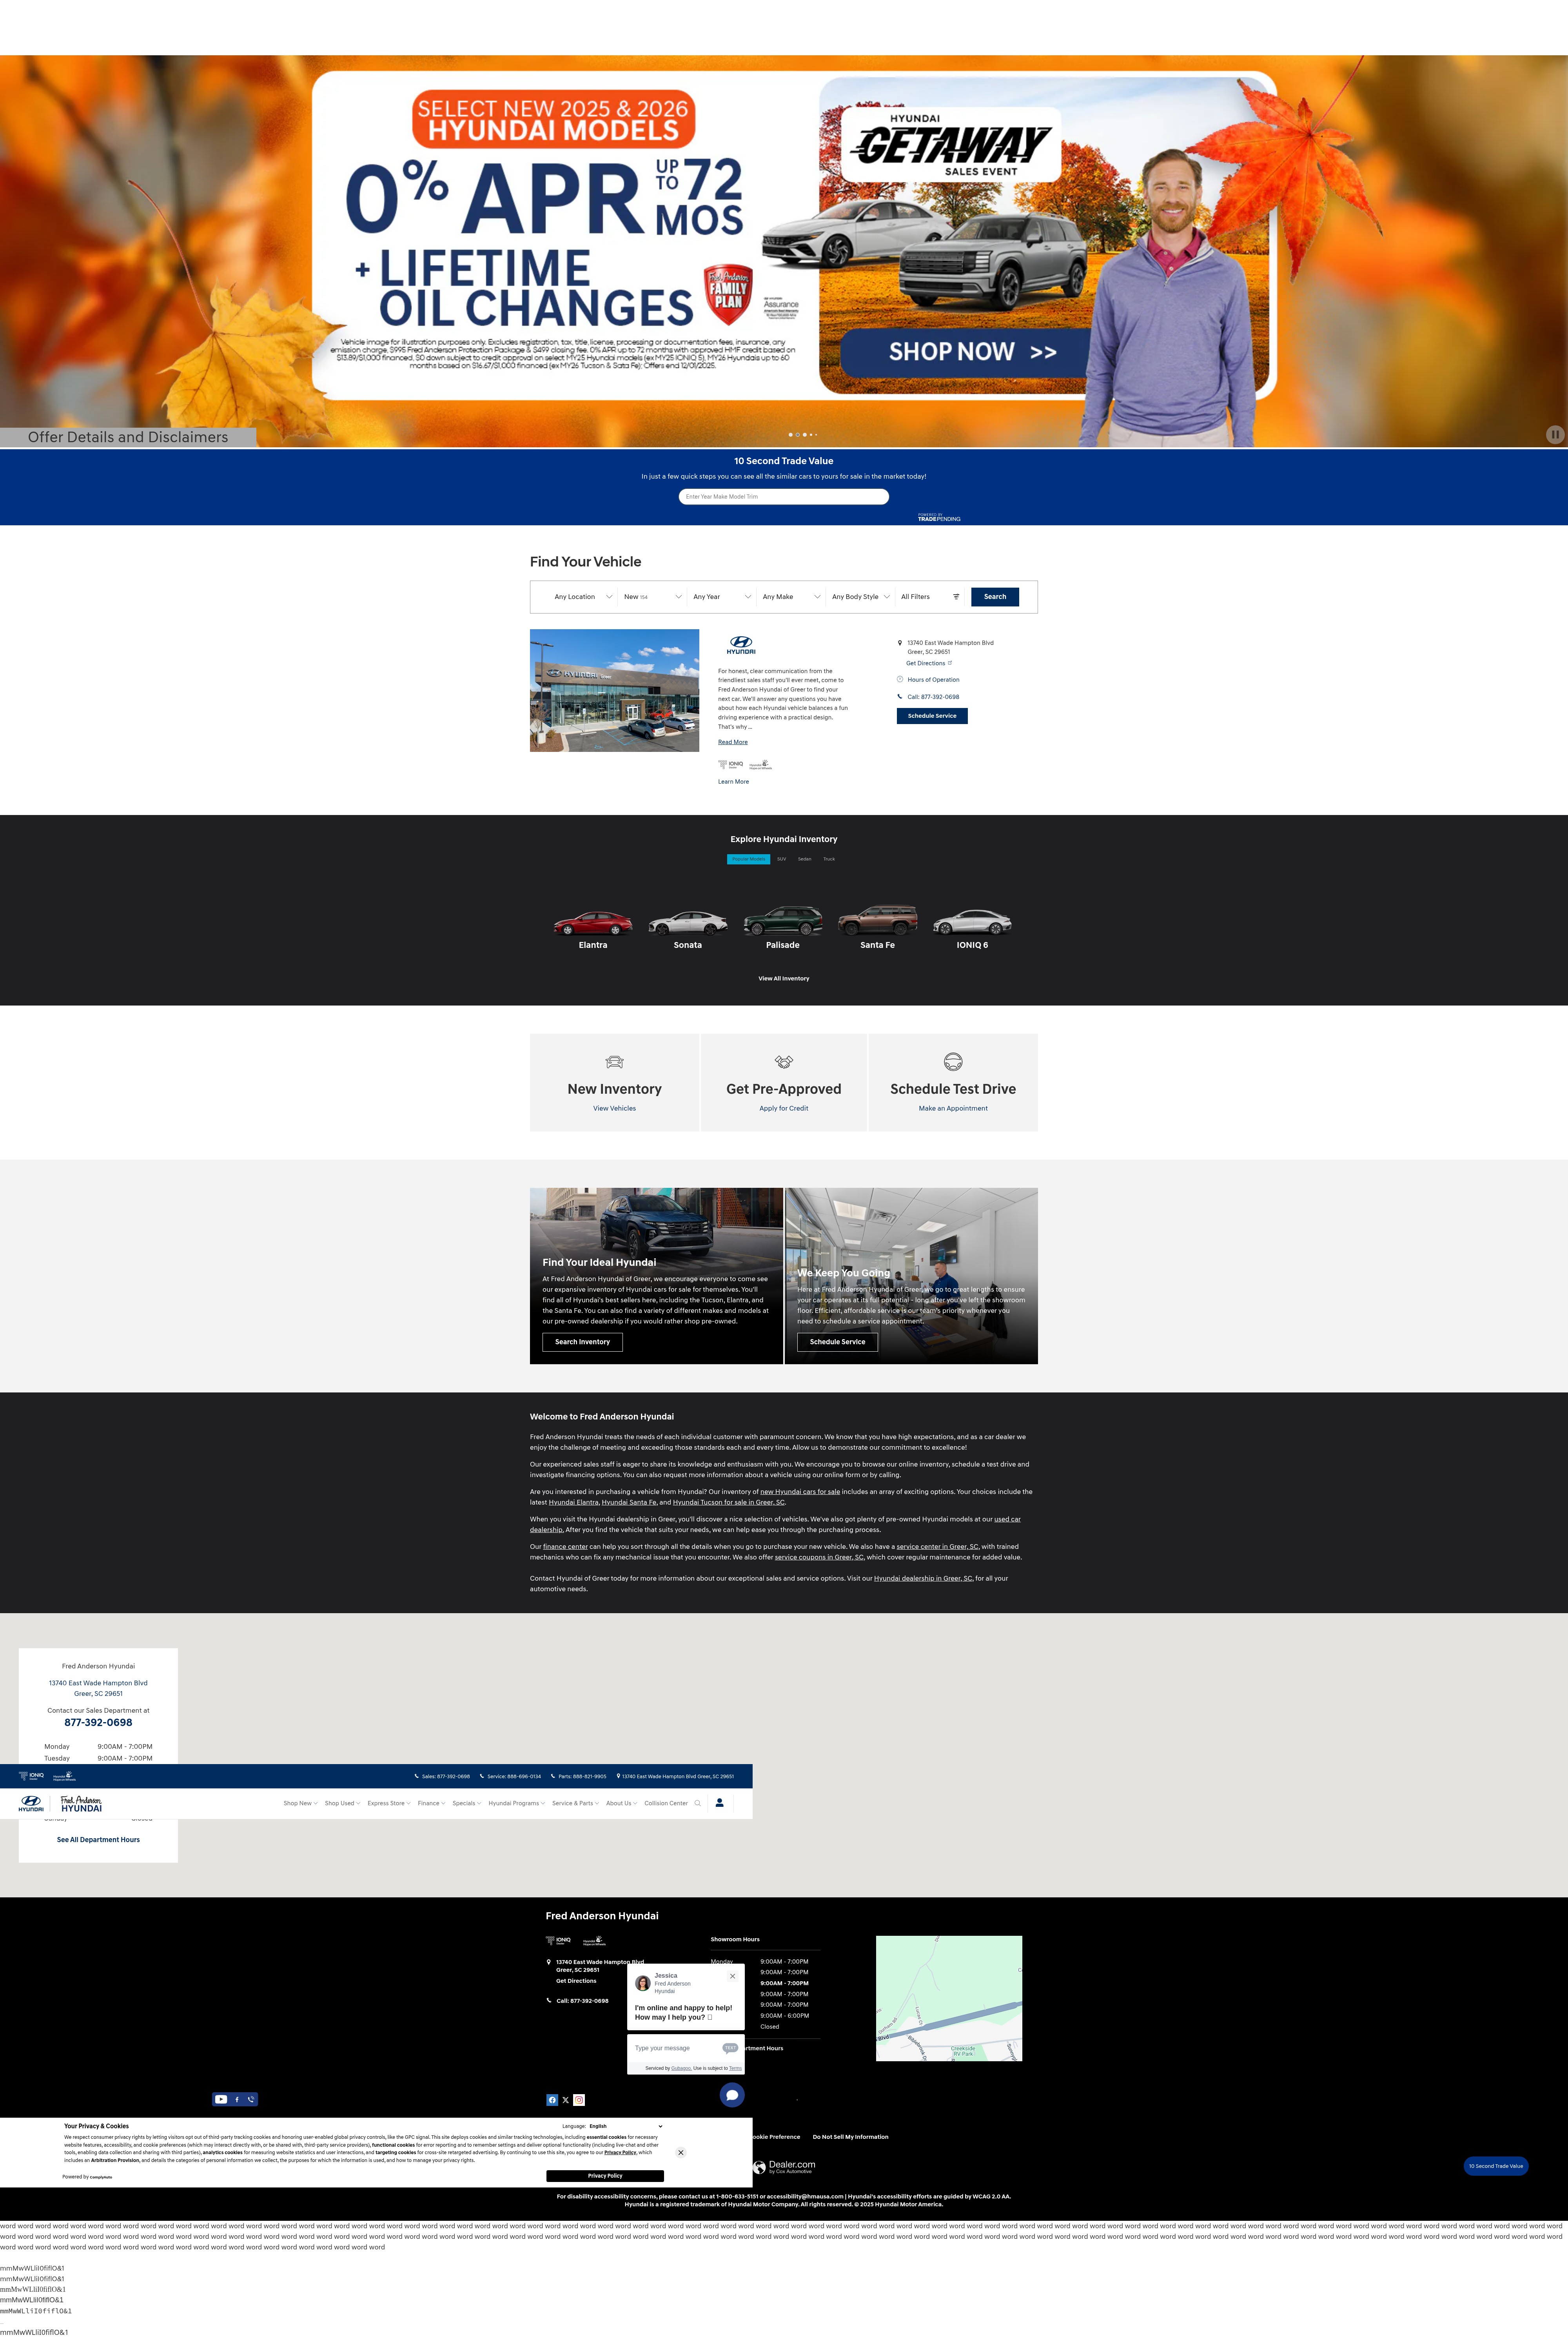
Task: Click Search Inventory on the Tucson image
Action: click(582, 1342)
